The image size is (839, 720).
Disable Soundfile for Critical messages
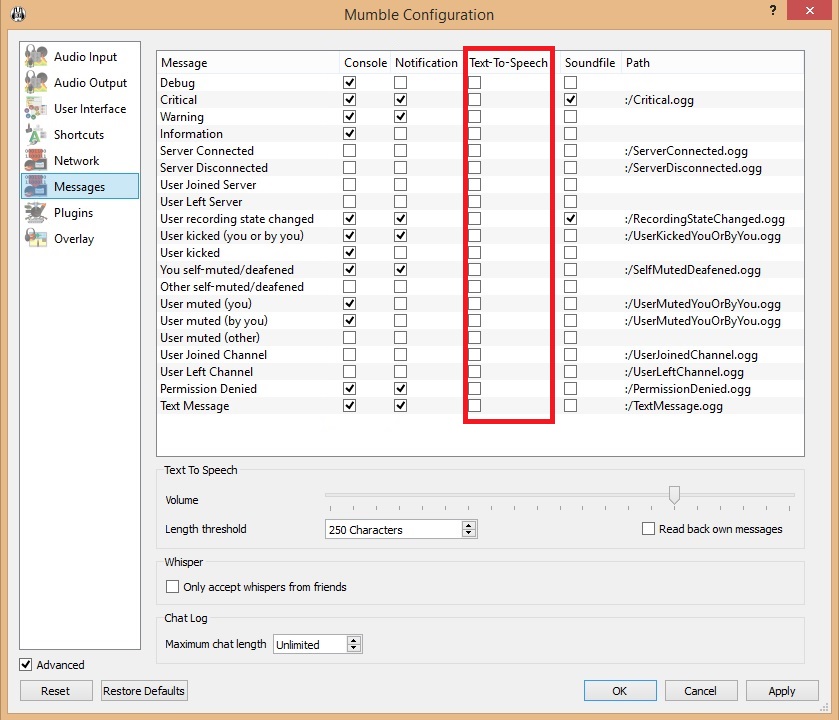(x=570, y=99)
